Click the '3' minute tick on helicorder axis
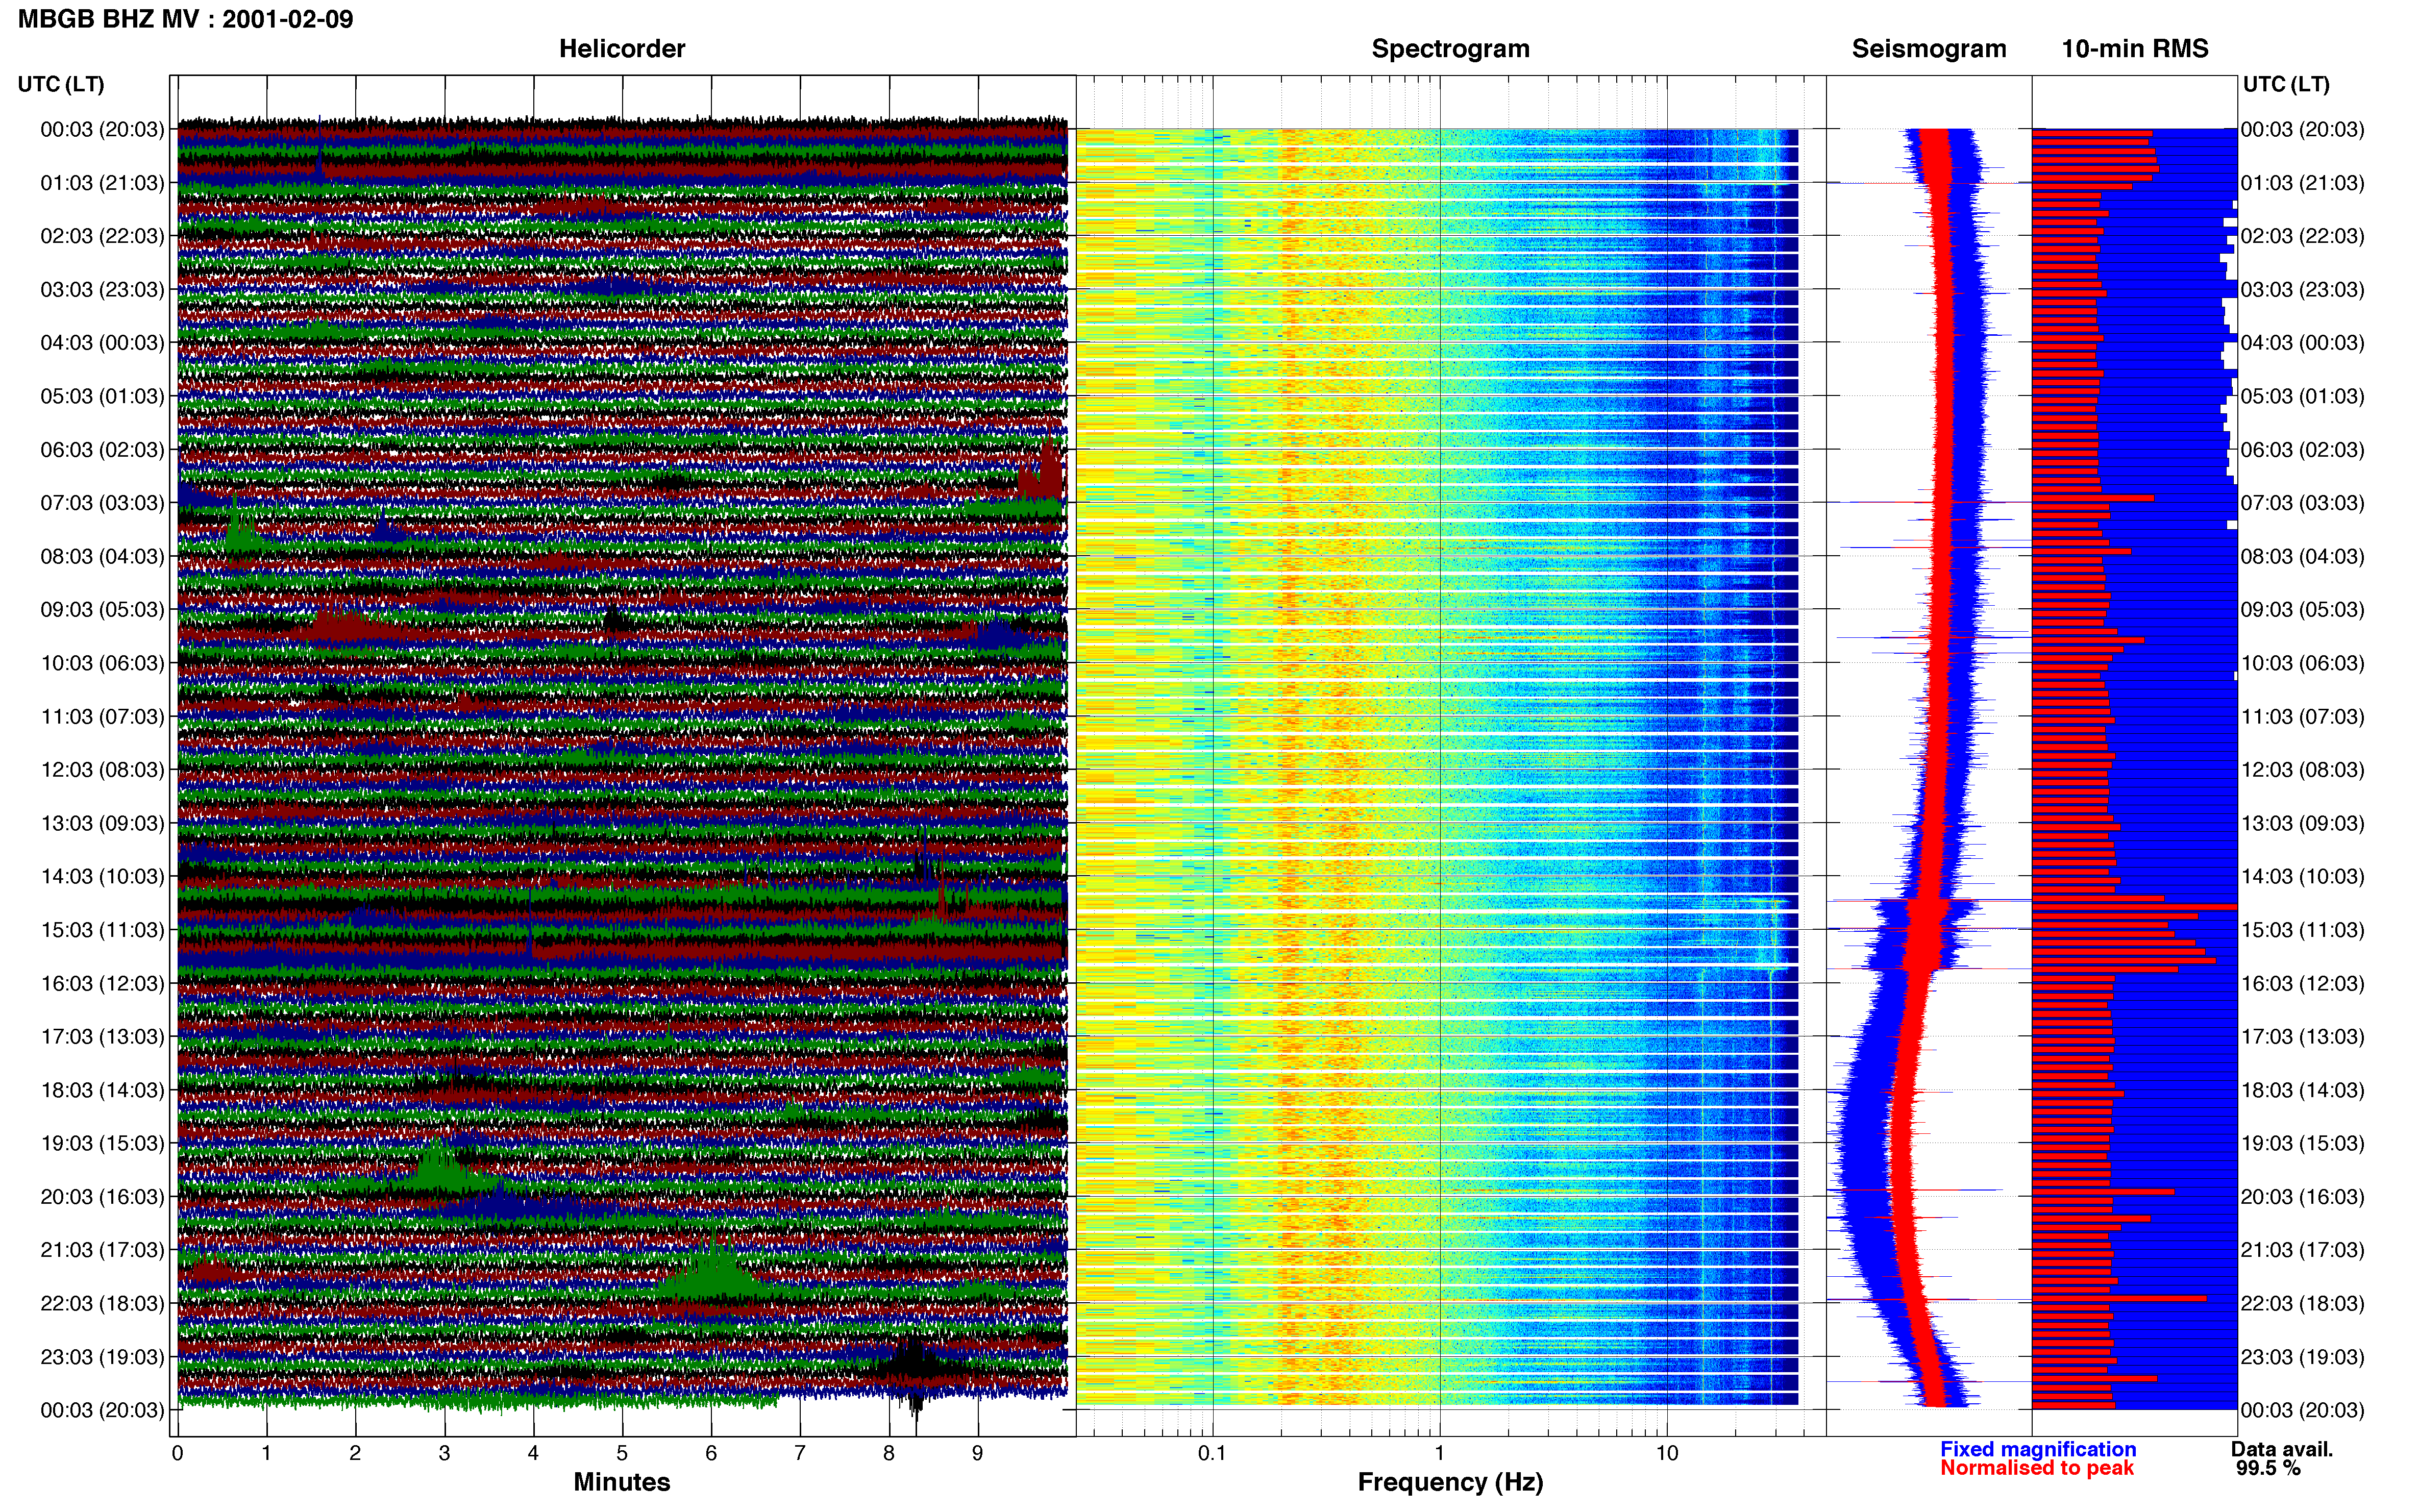This screenshot has width=2419, height=1512. tap(444, 1453)
